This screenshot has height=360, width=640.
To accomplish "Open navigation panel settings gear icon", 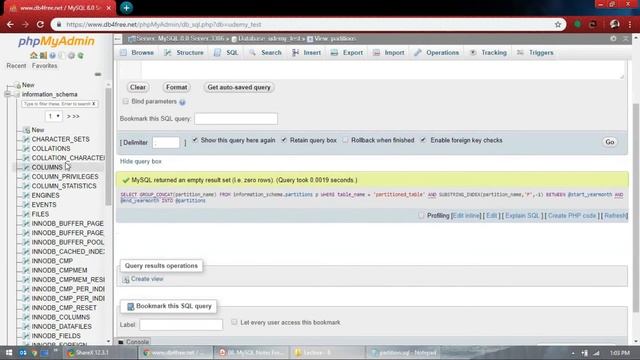I will [71, 55].
